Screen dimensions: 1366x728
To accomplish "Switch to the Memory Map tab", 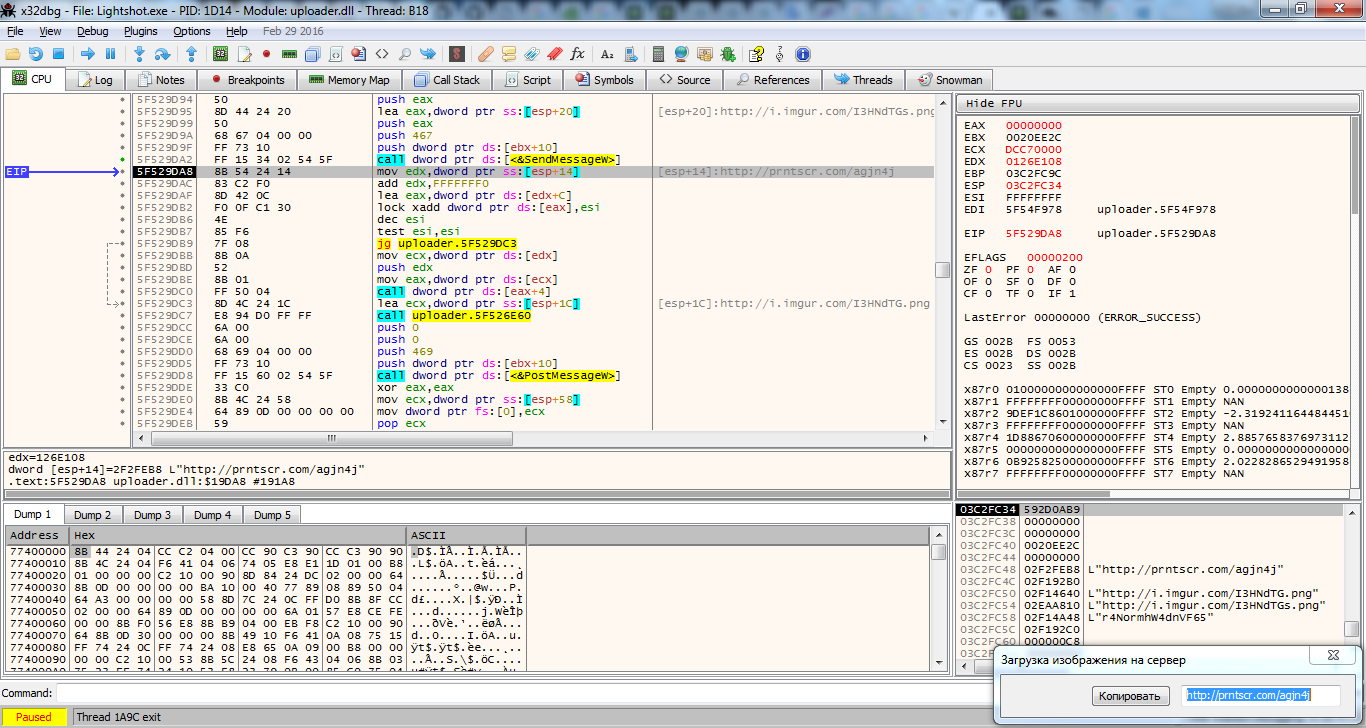I will [349, 80].
